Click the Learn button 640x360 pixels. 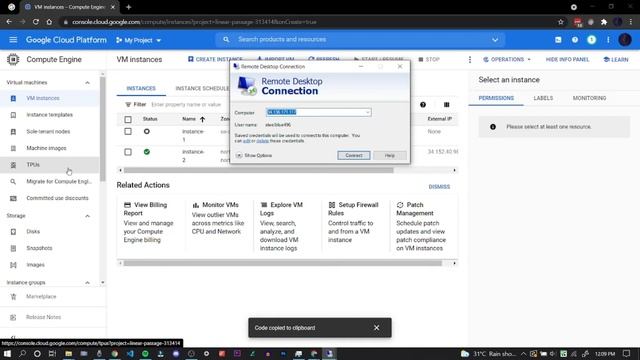tap(616, 60)
